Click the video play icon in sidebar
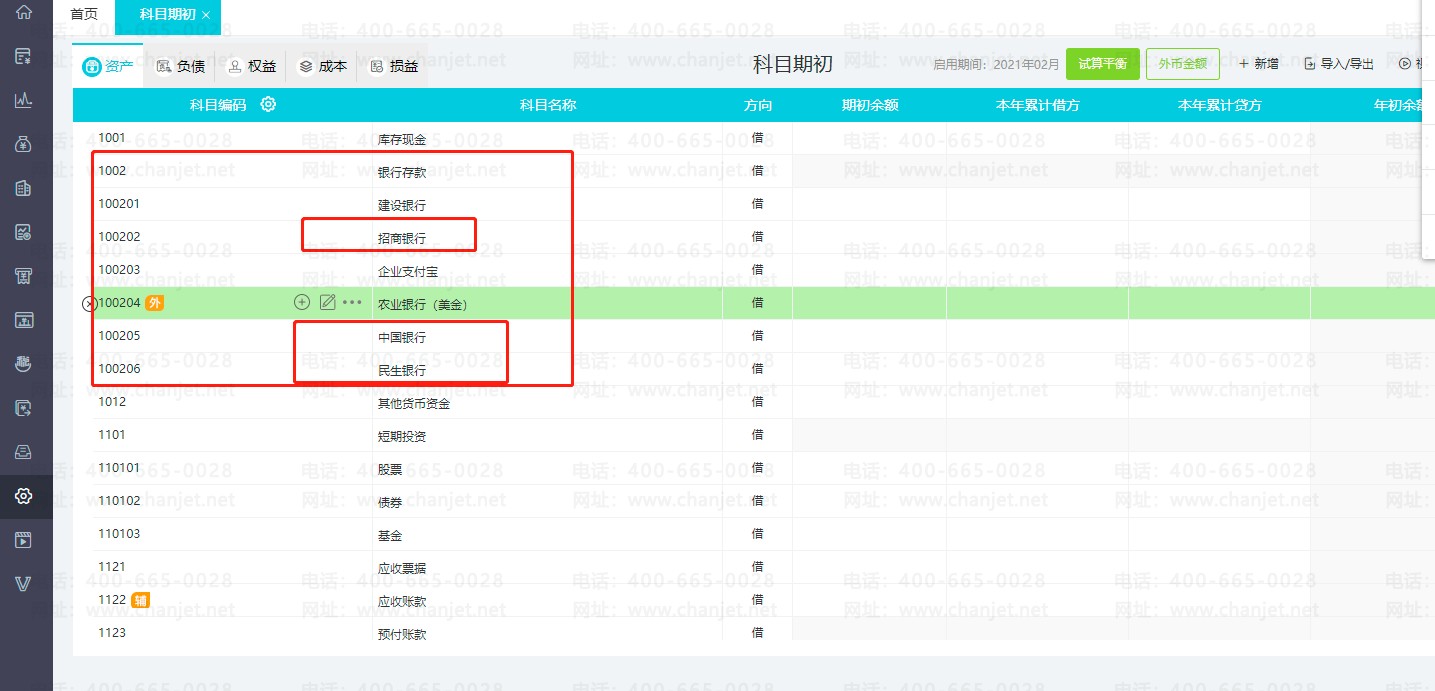The height and width of the screenshot is (691, 1435). 24,540
